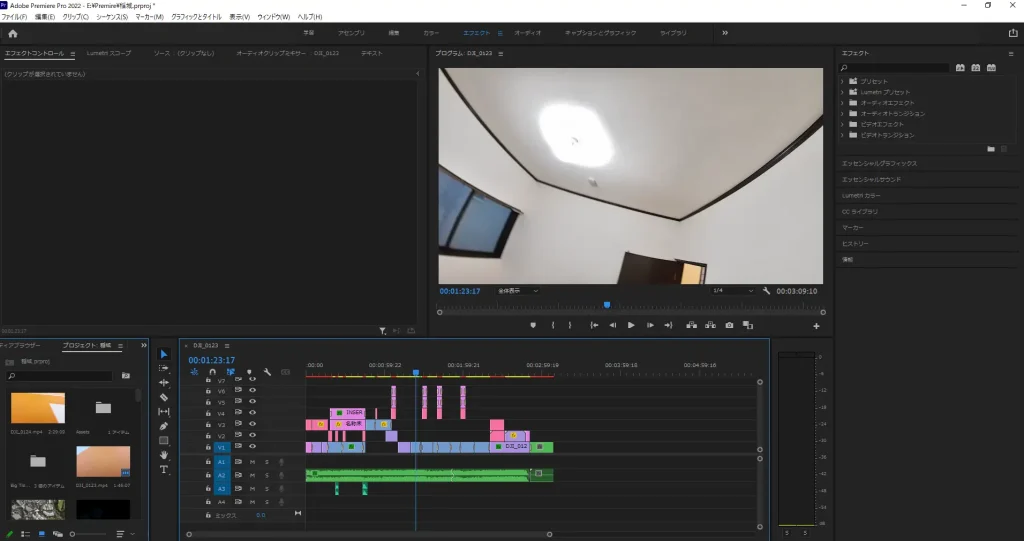Image resolution: width=1024 pixels, height=541 pixels.
Task: Open the 1/4 playback resolution dropdown
Action: [x=735, y=291]
